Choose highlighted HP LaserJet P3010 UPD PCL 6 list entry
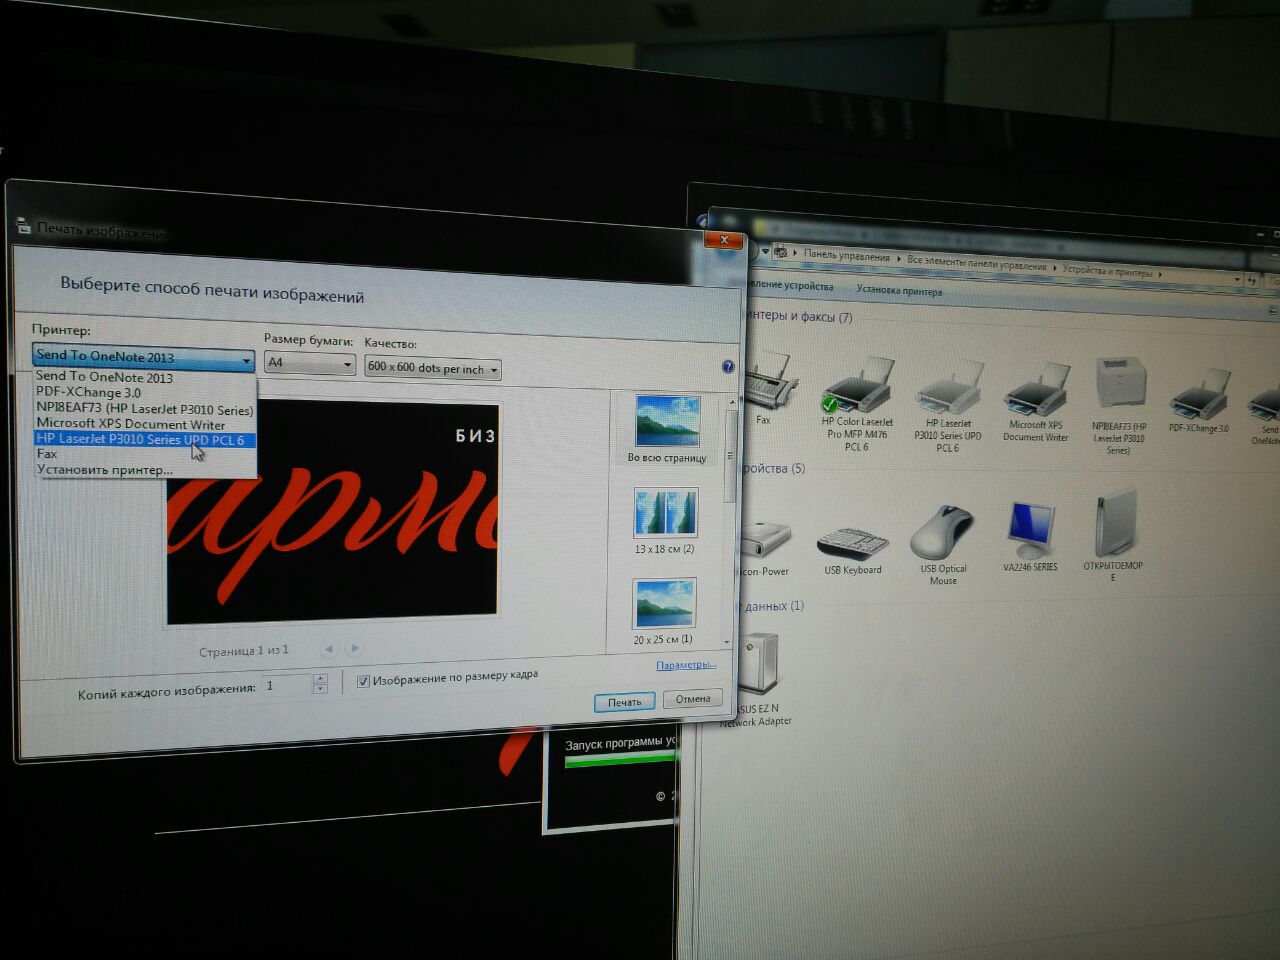The height and width of the screenshot is (960, 1280). [x=145, y=439]
